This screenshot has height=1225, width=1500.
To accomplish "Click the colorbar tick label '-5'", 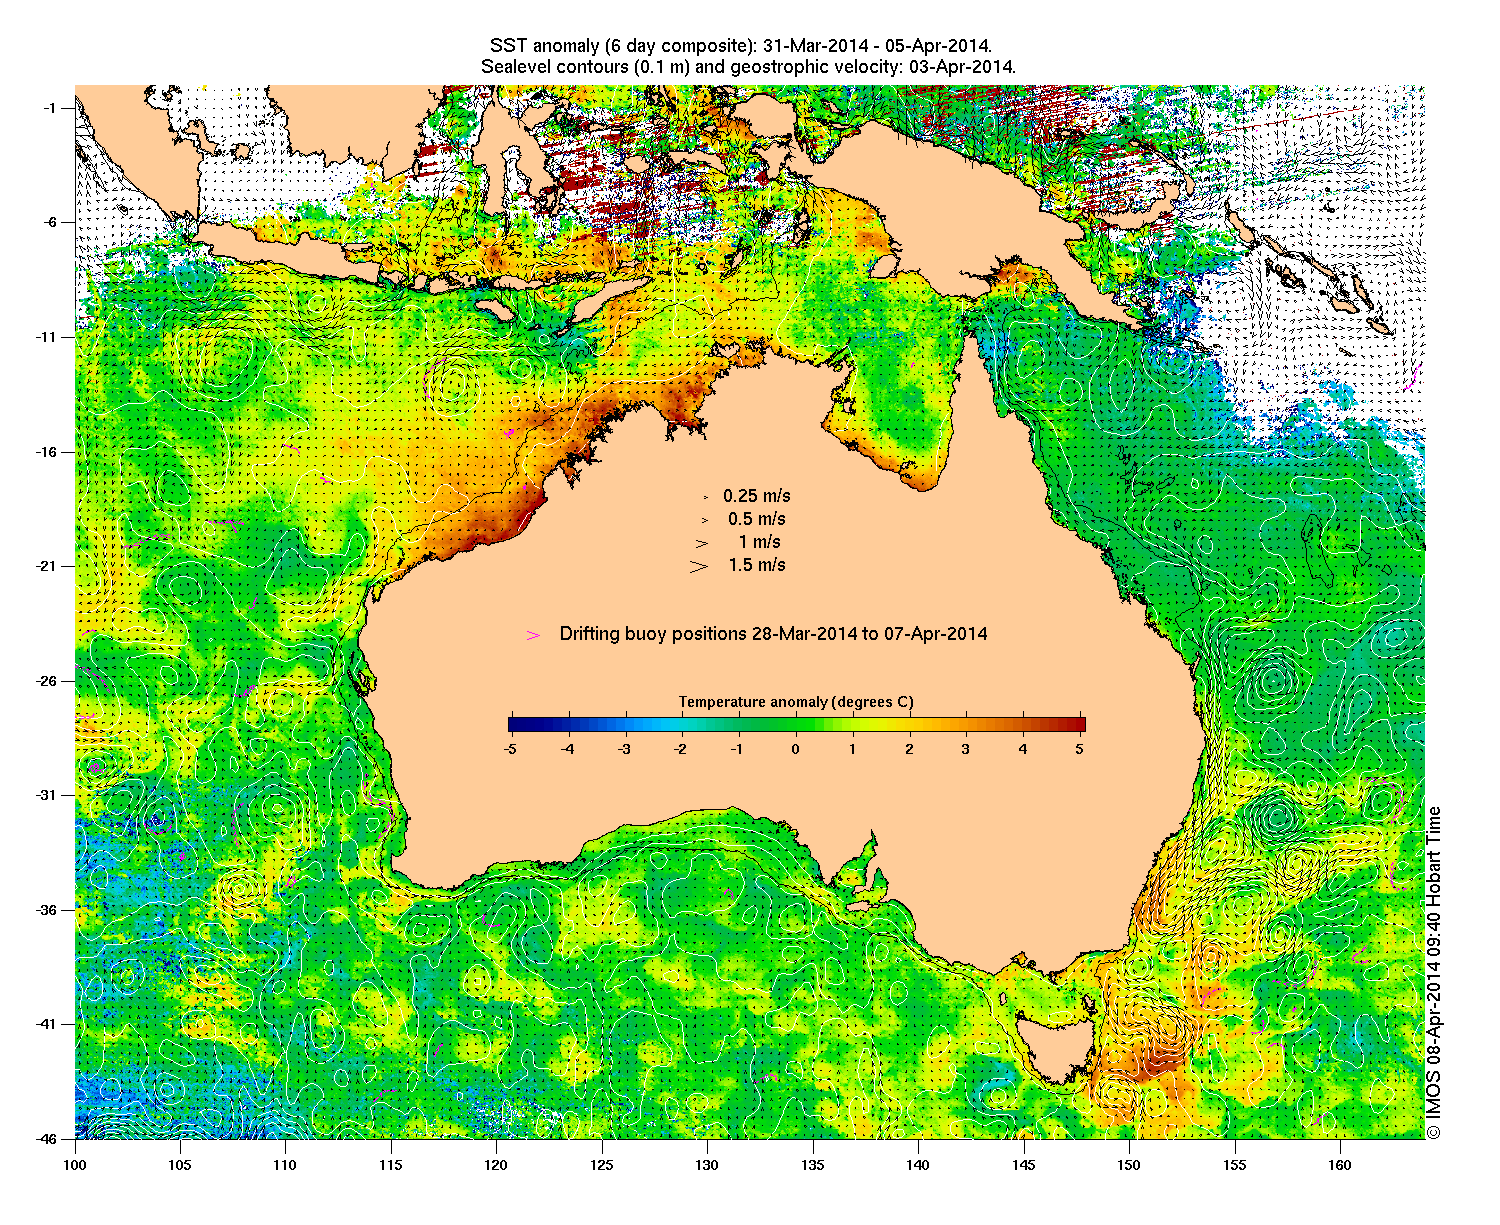I will point(510,748).
